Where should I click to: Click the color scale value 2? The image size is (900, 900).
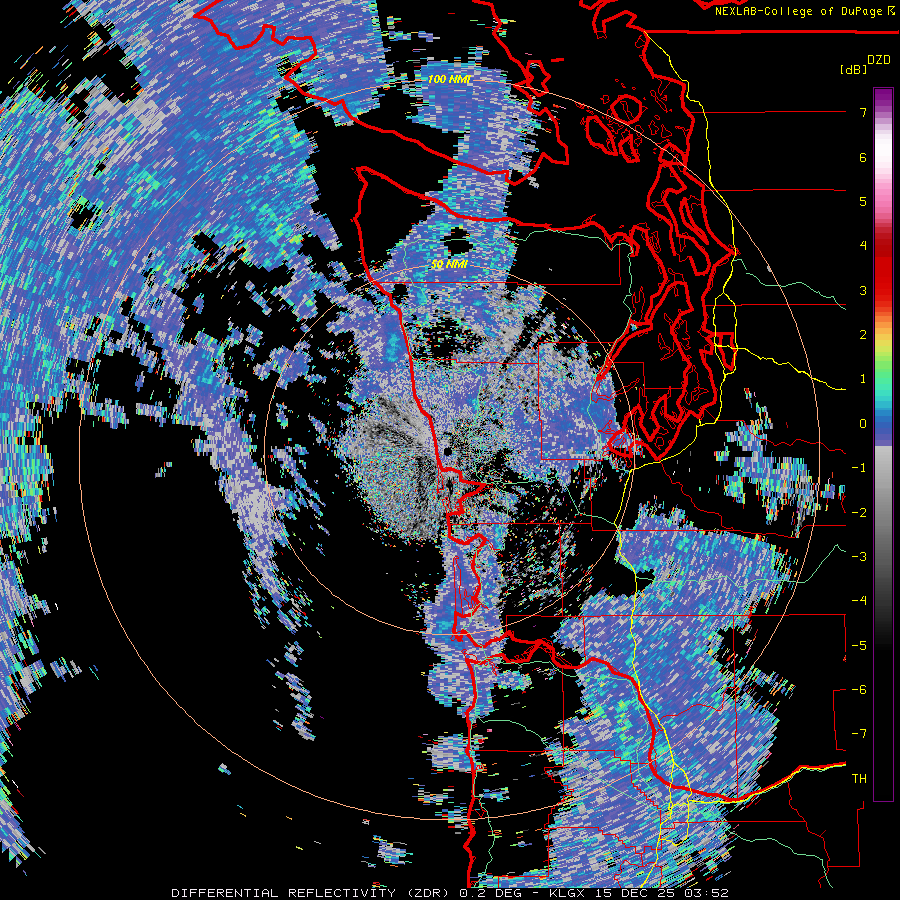tap(863, 335)
